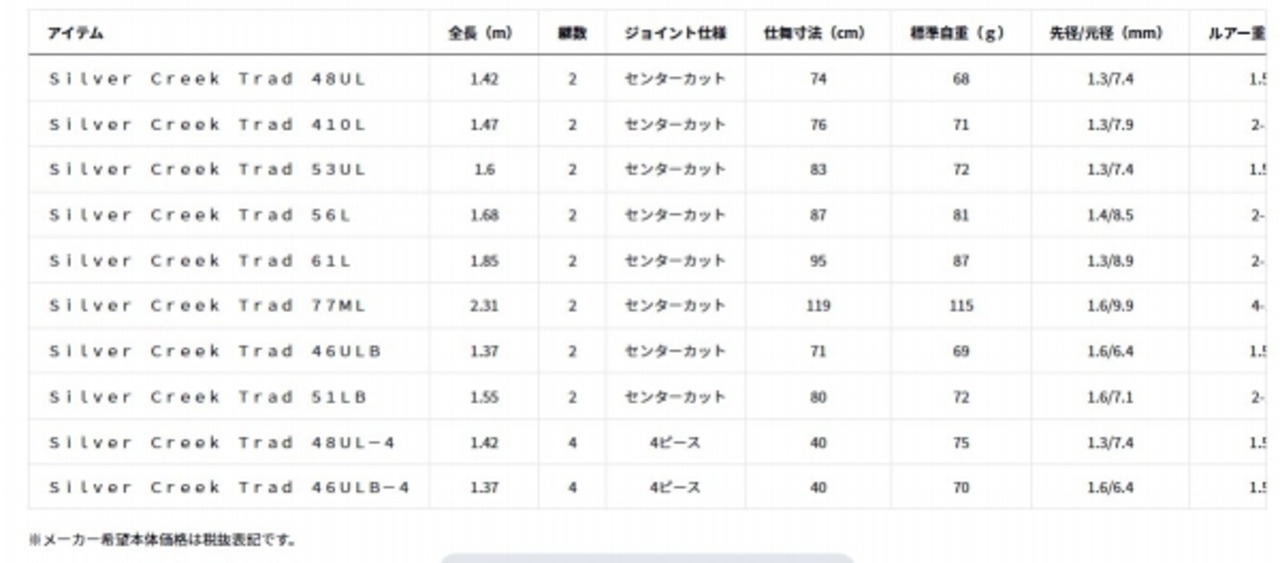Click the 4ピース cell in the 48UL-4 row
Viewport: 1280px width, 563px height.
pos(675,442)
